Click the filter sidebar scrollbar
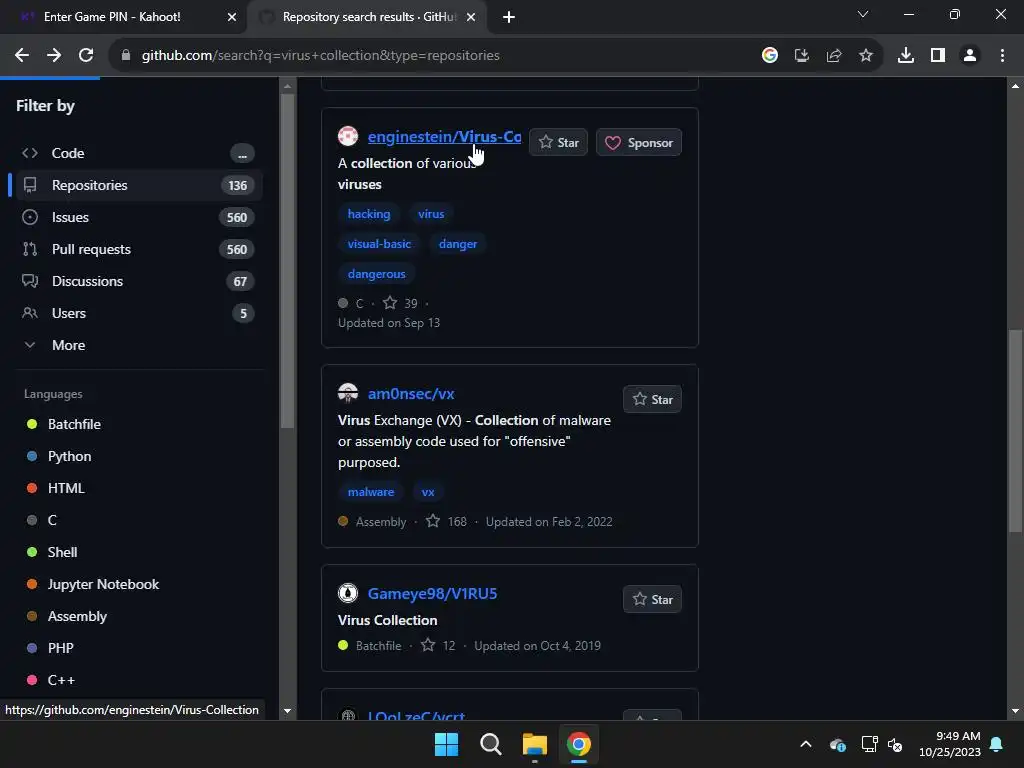 tap(287, 261)
